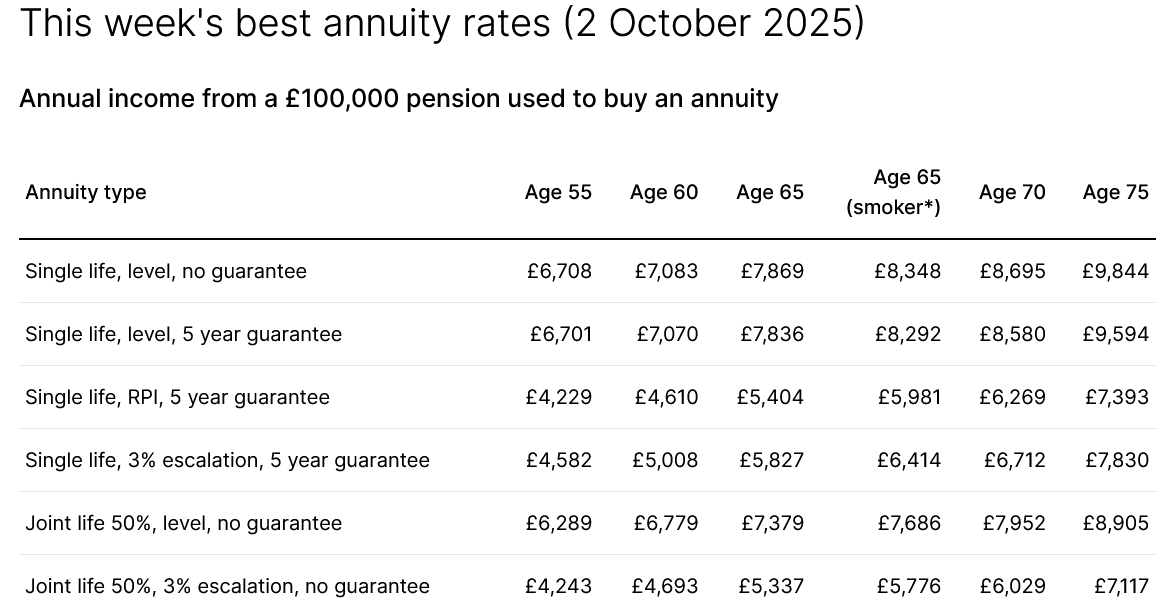
Task: Click the 'Age 65 (smoker*)' column header
Action: (x=893, y=192)
